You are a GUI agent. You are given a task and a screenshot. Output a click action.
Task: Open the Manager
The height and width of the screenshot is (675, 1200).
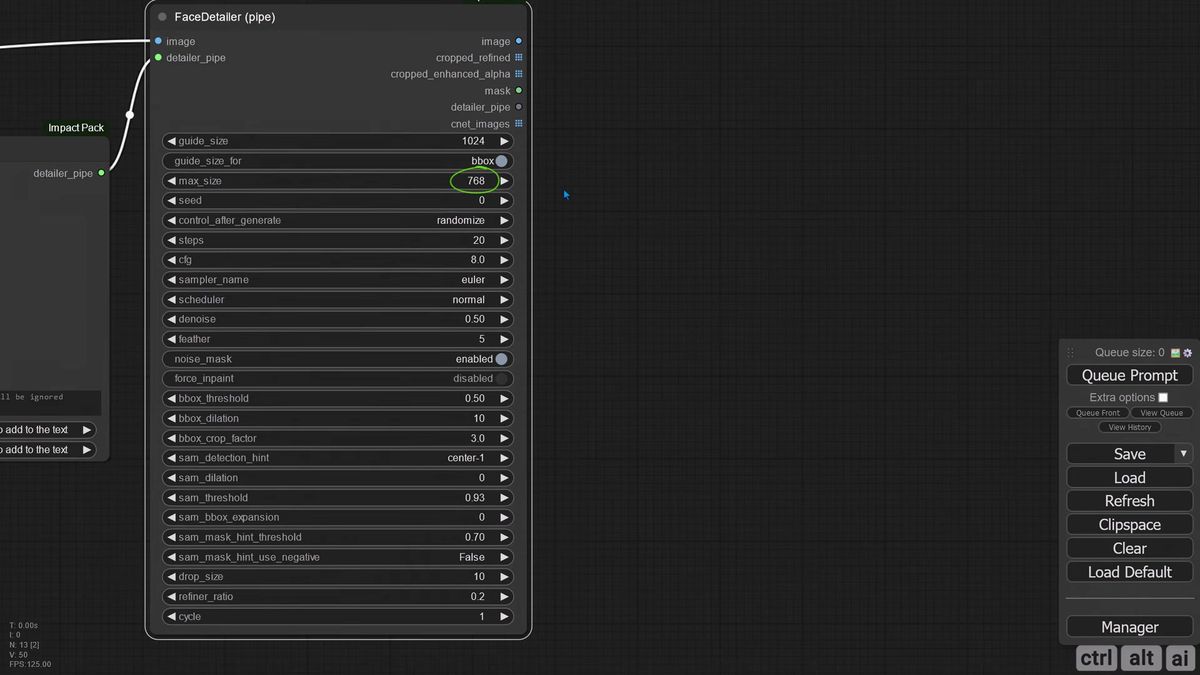coord(1129,627)
